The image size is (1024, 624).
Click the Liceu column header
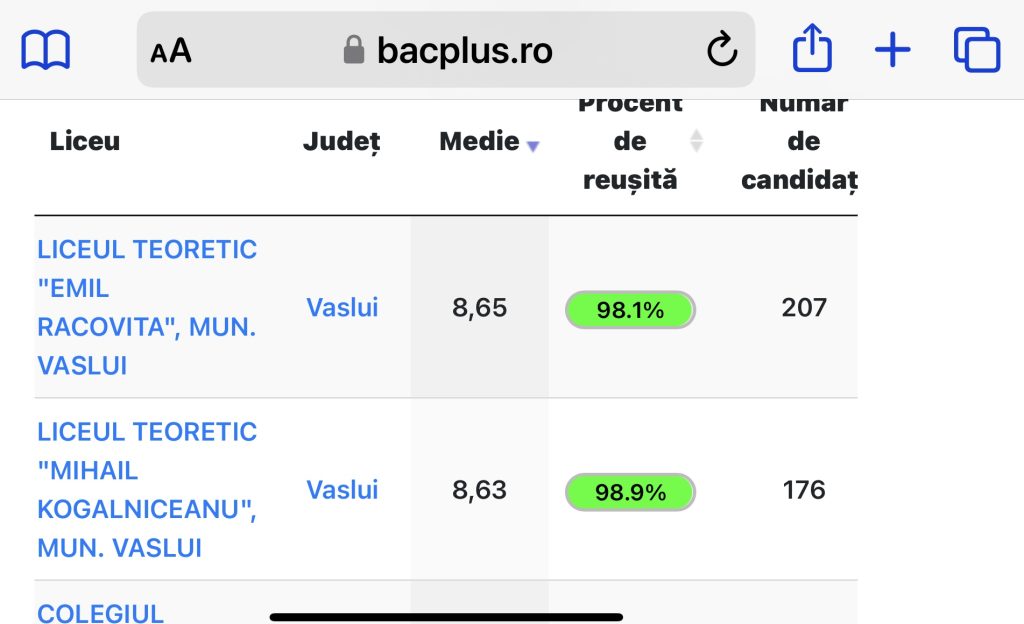85,141
